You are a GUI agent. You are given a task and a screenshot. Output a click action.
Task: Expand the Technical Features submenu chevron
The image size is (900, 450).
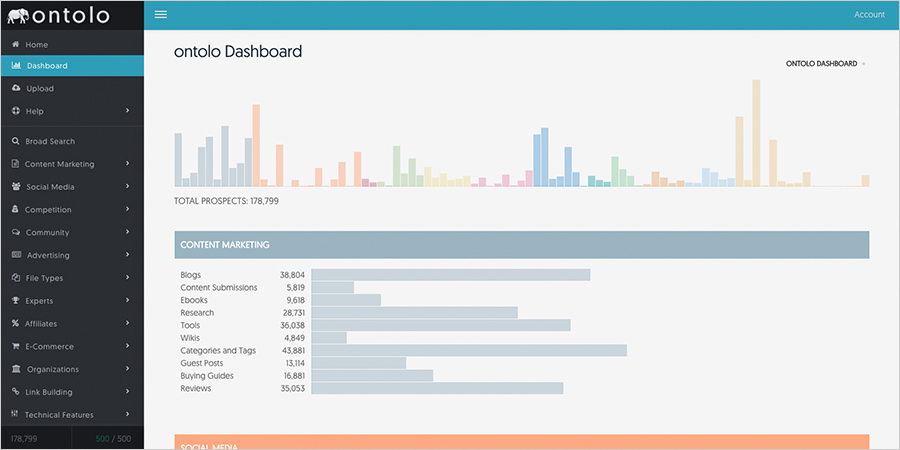(127, 414)
